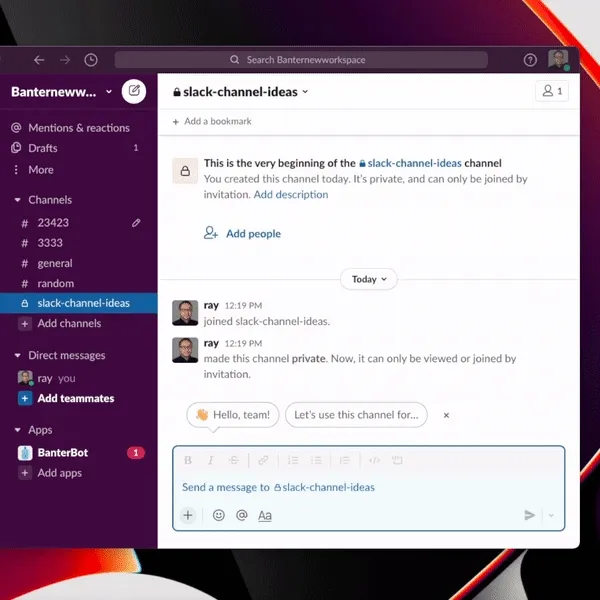The height and width of the screenshot is (600, 600).
Task: Insert a link with the link icon
Action: [263, 460]
